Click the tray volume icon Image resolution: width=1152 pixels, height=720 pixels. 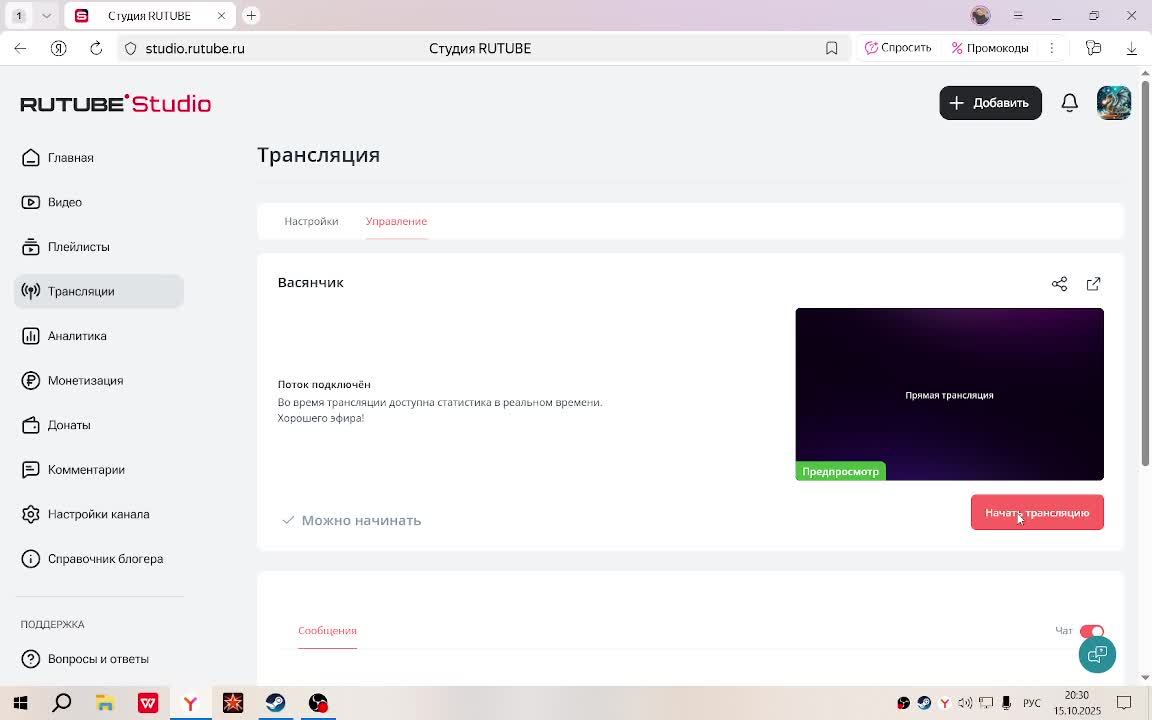click(965, 703)
